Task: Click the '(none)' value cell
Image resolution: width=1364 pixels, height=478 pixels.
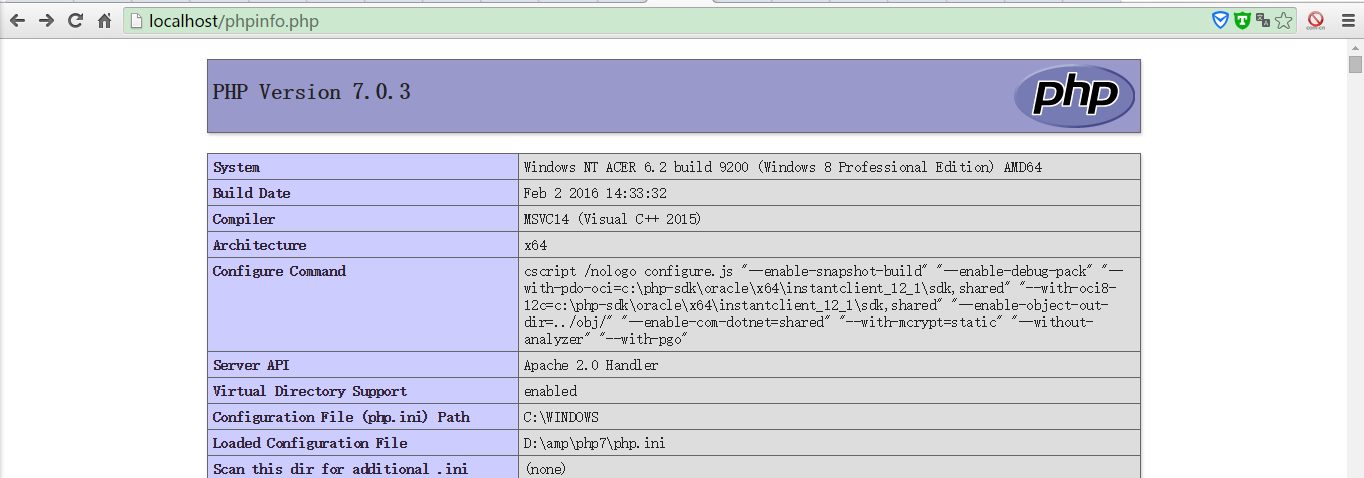Action: point(829,468)
